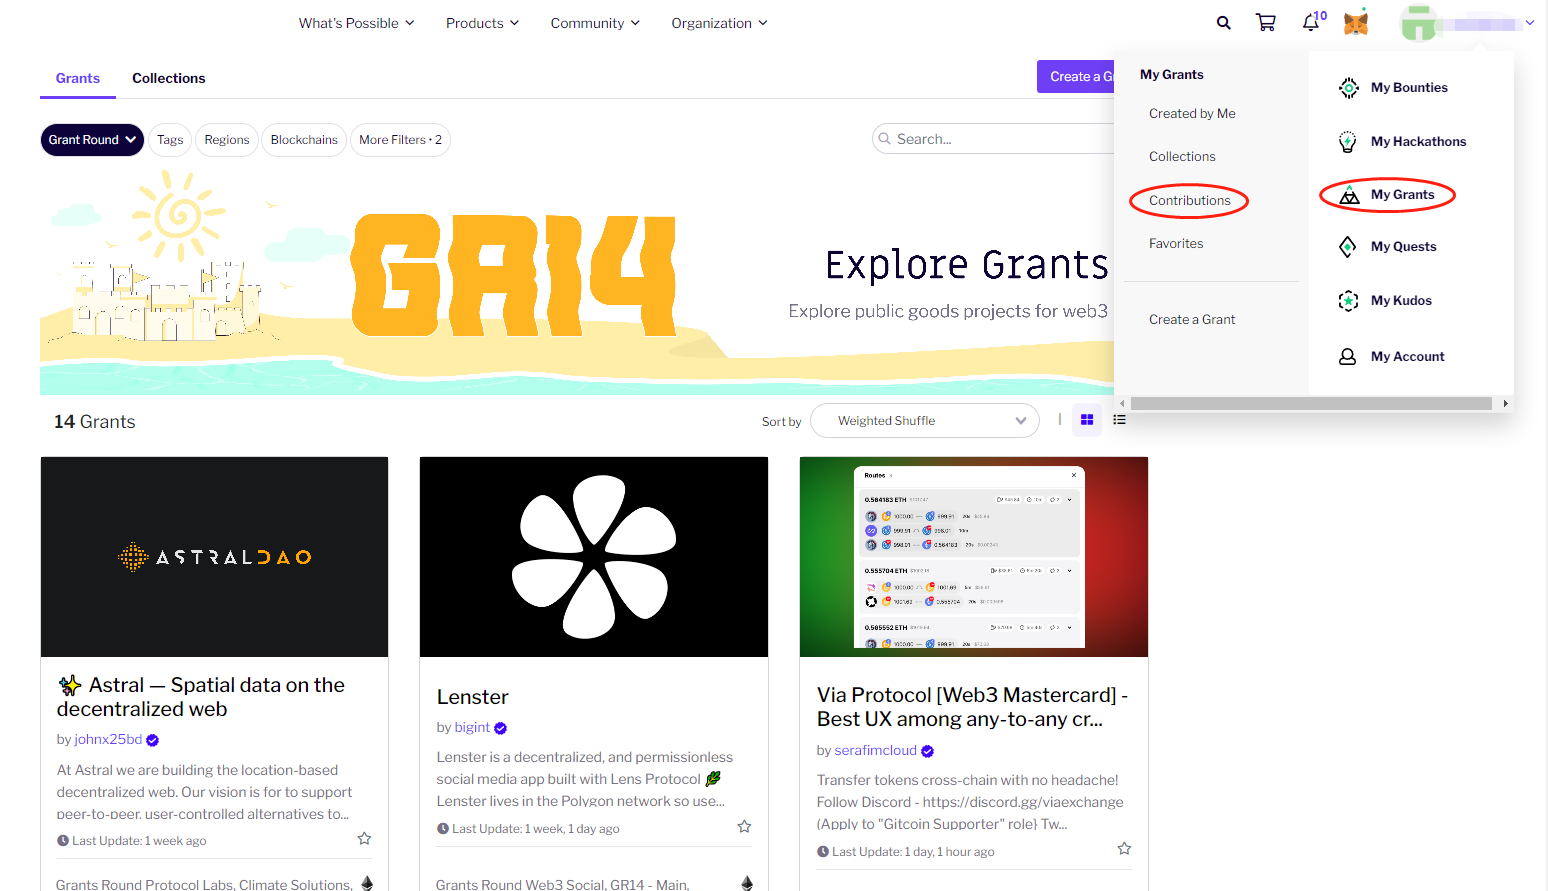The width and height of the screenshot is (1548, 891).
Task: Open the search magnifier icon in header
Action: pos(1223,23)
